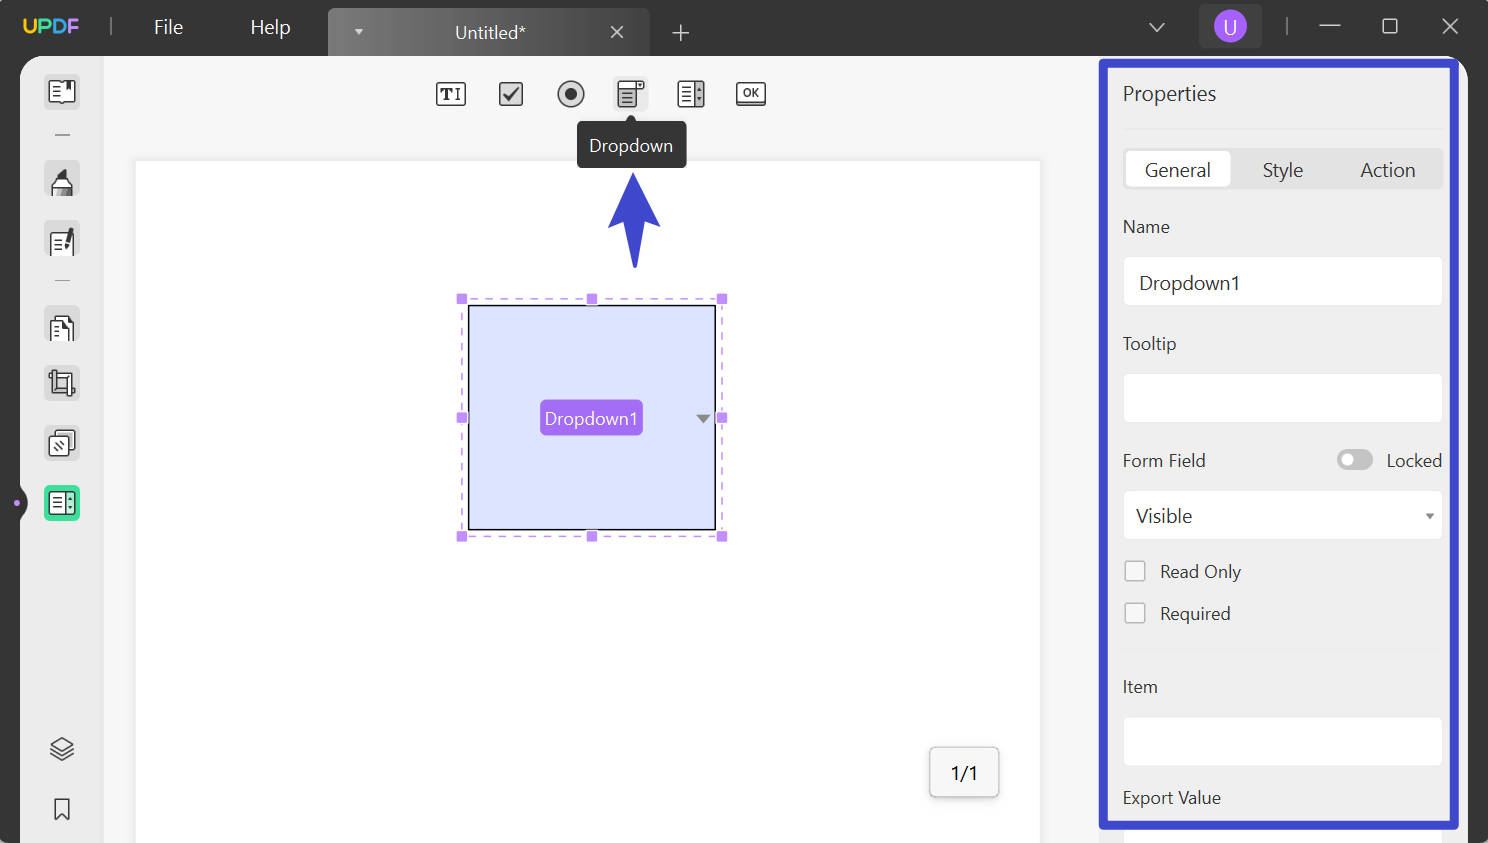
Task: Select the Push Button (OK) form tool
Action: coord(750,93)
